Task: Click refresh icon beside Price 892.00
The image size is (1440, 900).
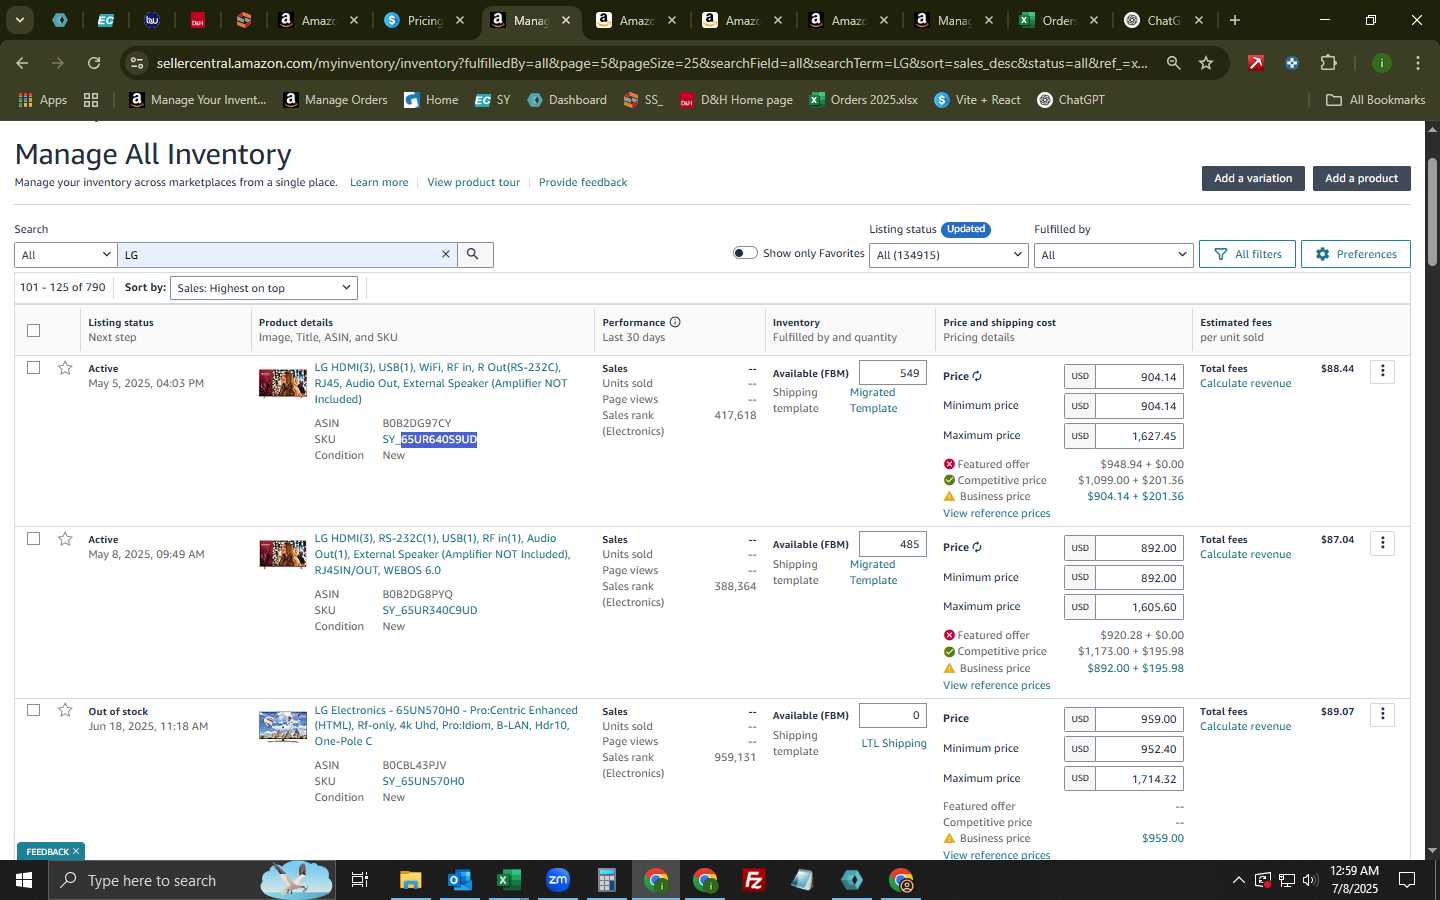Action: click(977, 548)
